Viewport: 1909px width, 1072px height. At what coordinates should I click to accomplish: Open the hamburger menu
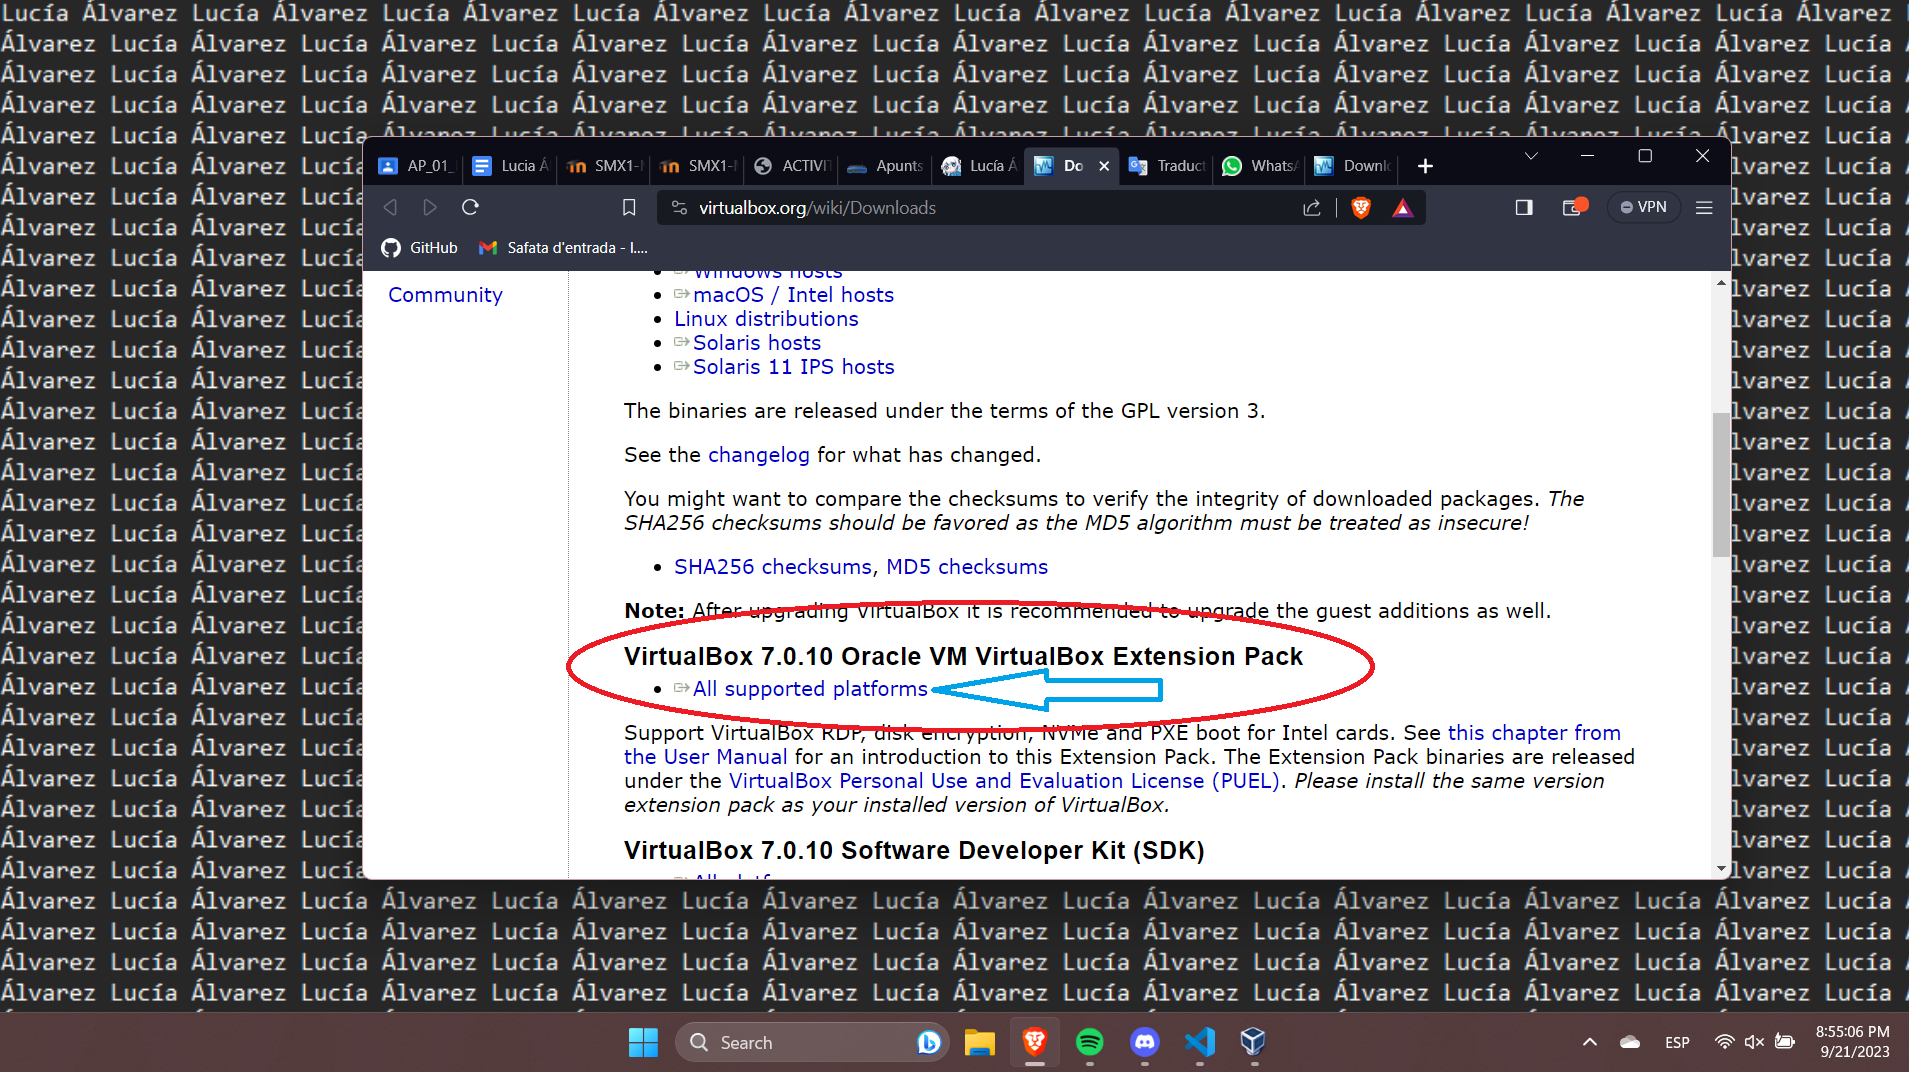pos(1704,207)
